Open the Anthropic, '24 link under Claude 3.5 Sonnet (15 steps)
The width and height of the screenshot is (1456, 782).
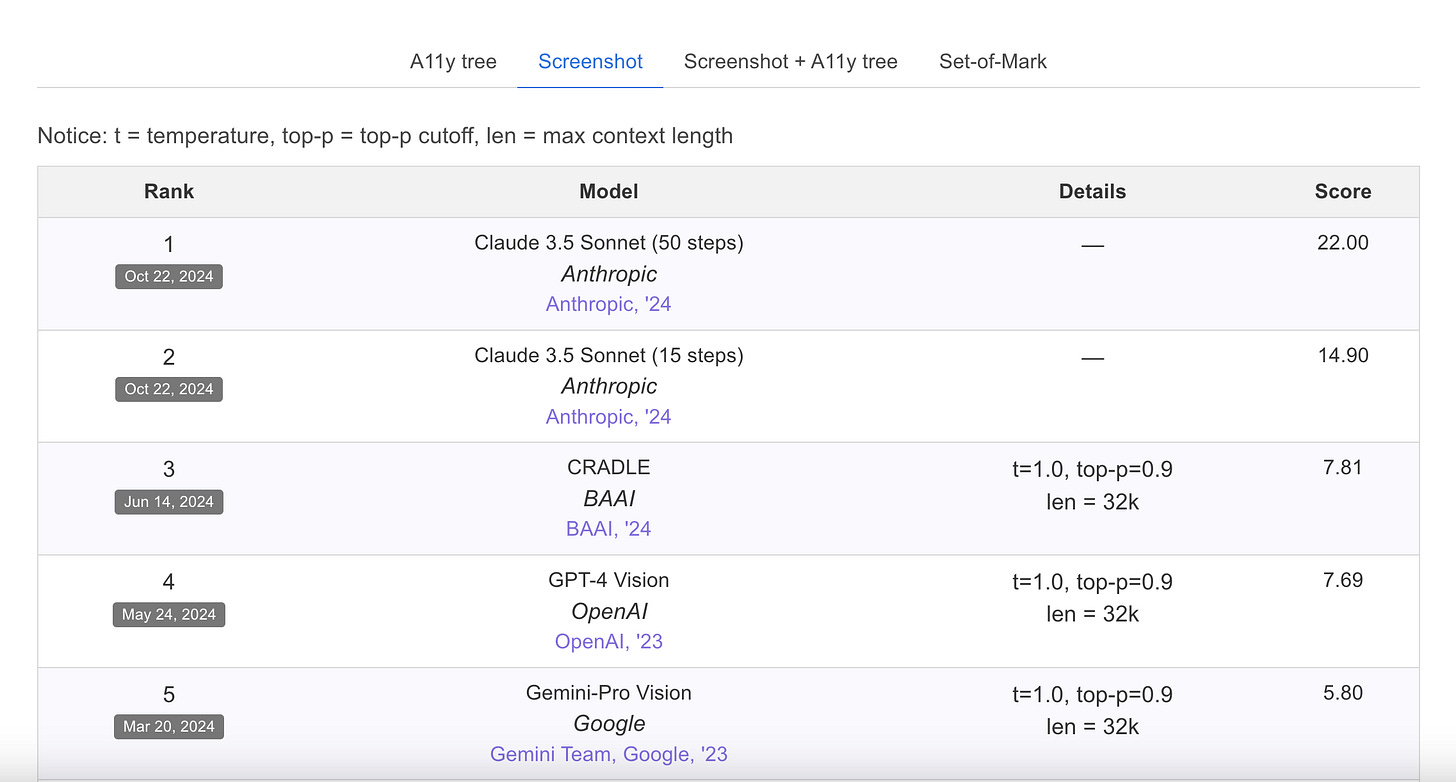608,416
